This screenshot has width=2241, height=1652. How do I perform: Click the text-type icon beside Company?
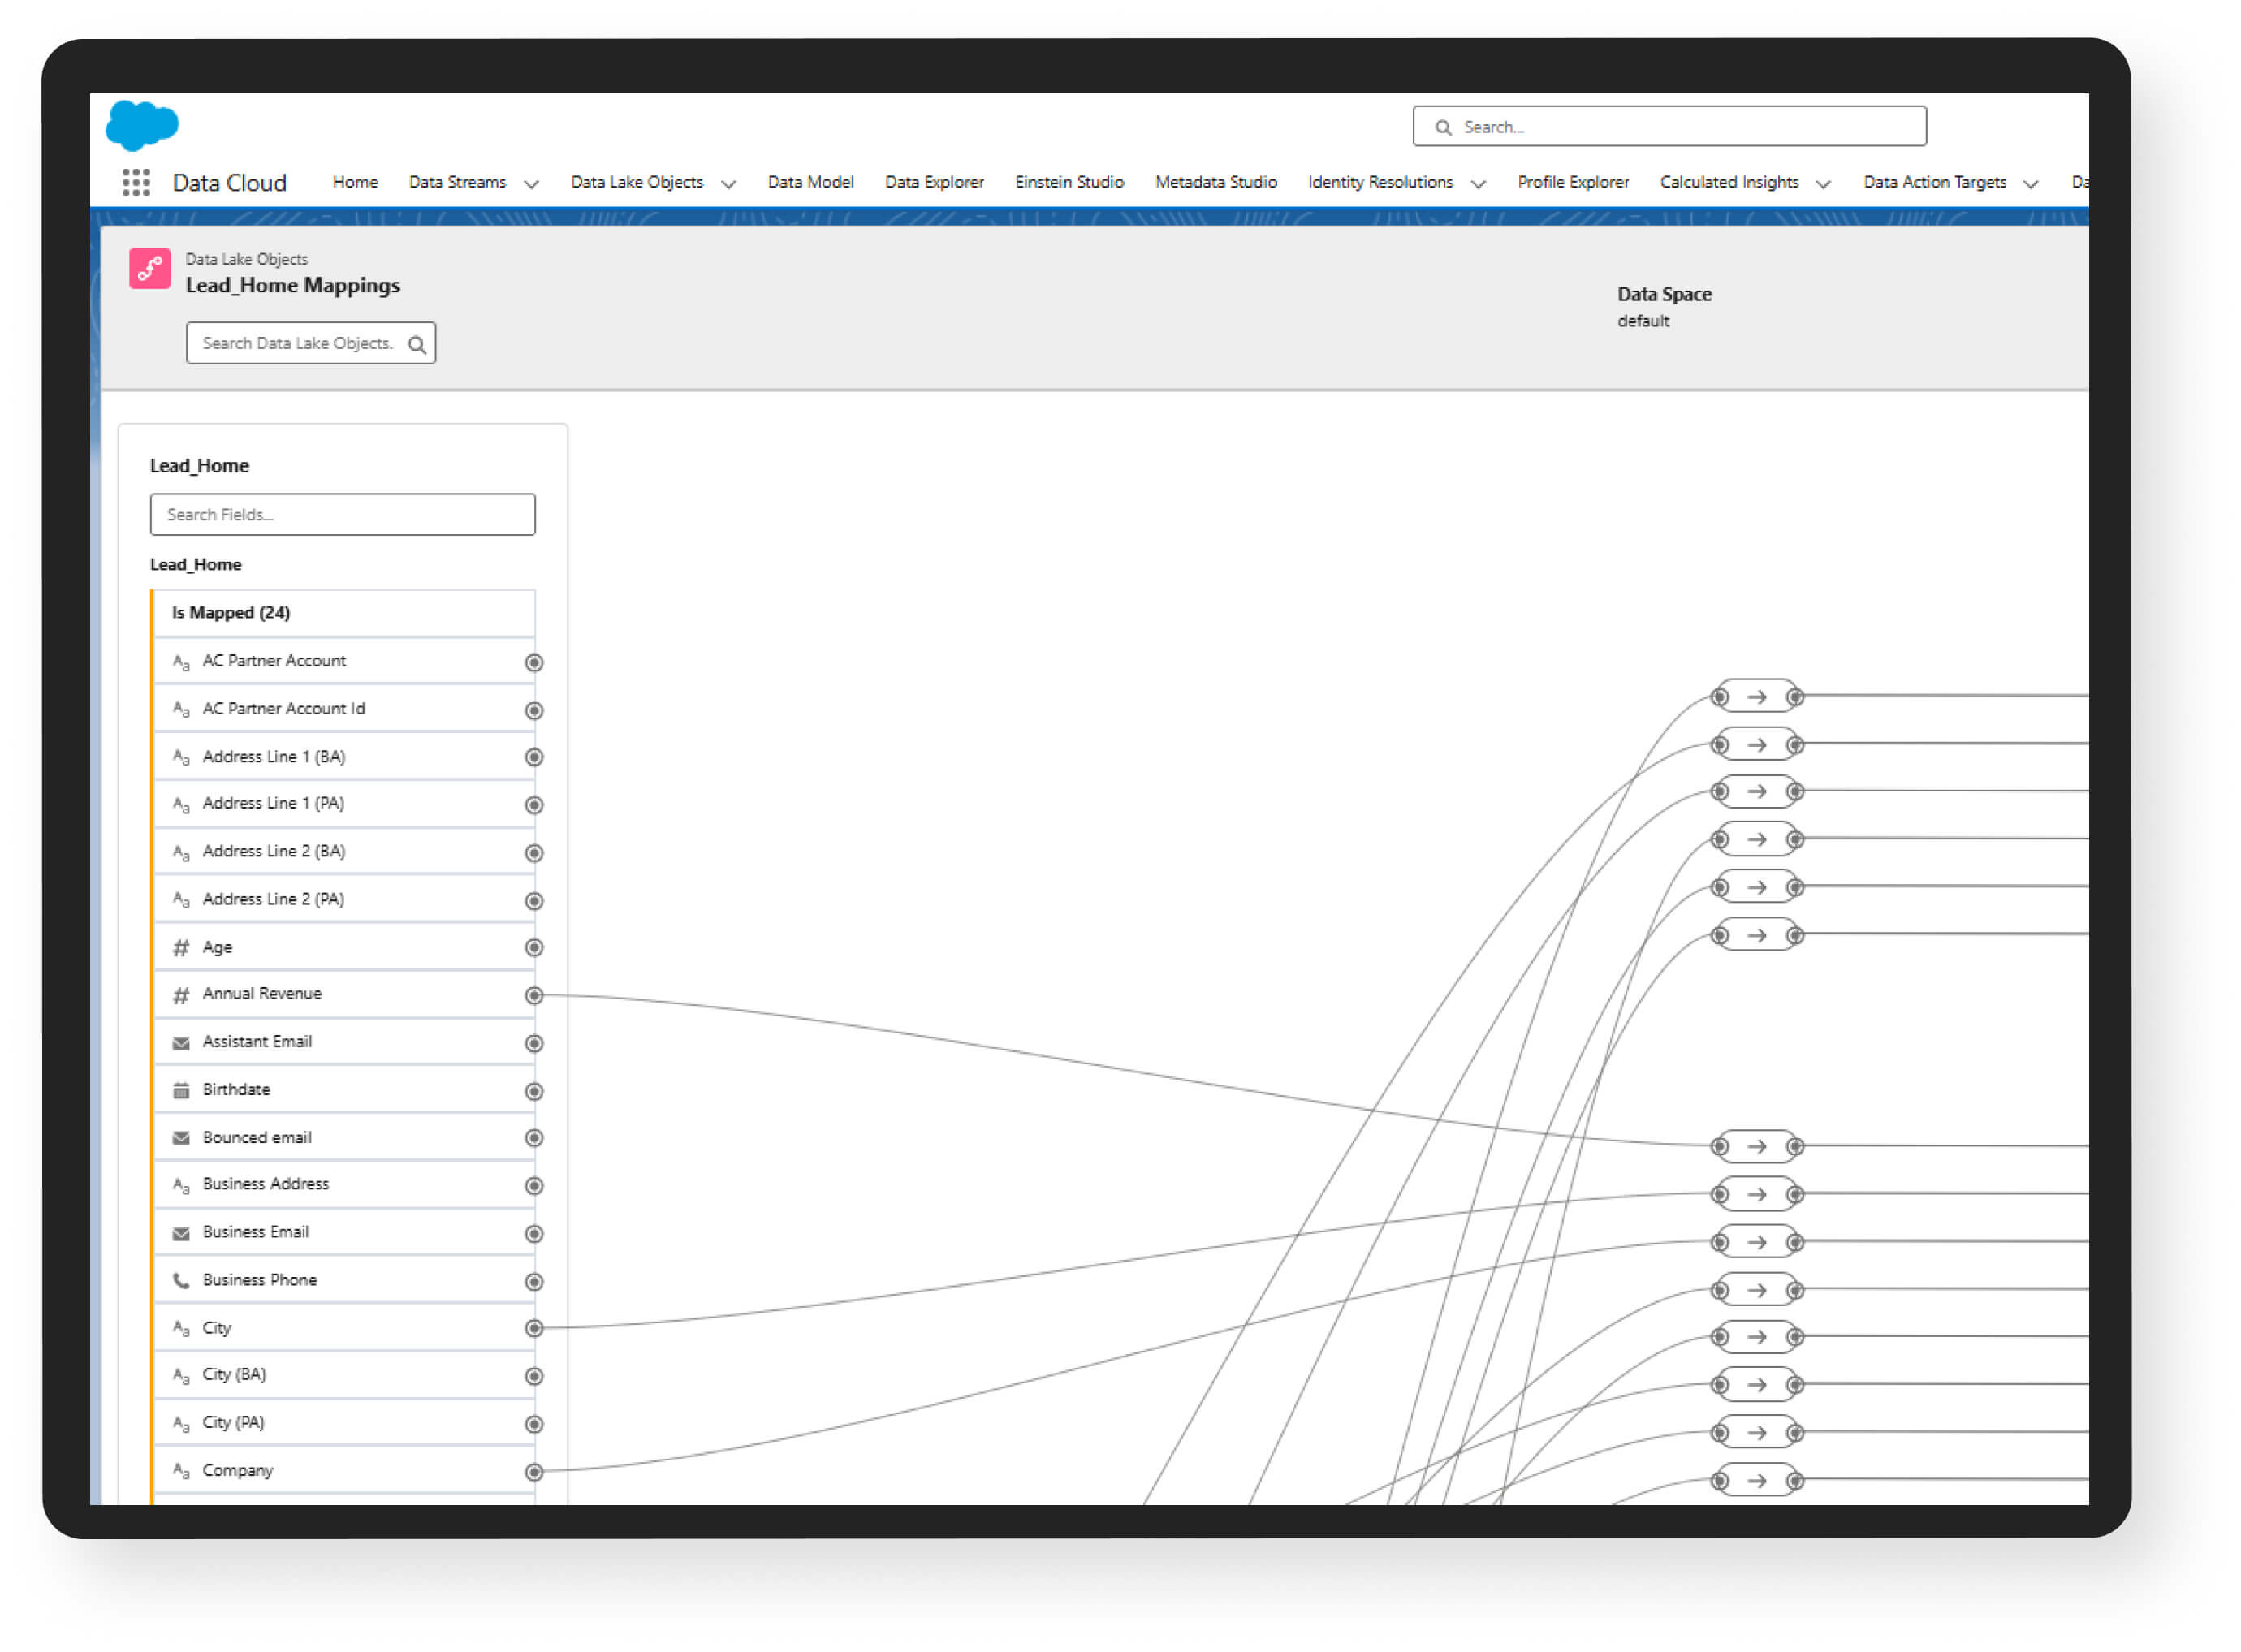181,1471
